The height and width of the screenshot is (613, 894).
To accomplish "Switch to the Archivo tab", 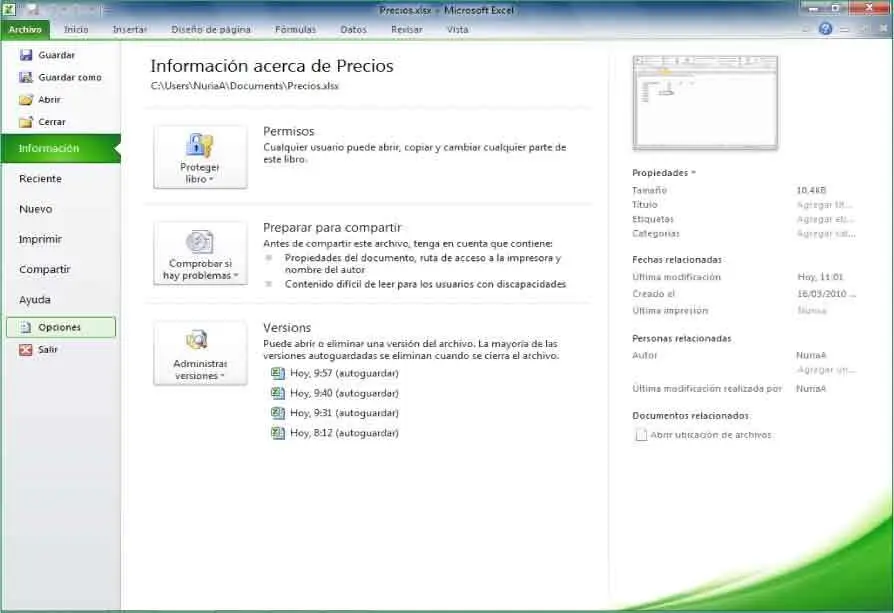I will [x=25, y=30].
